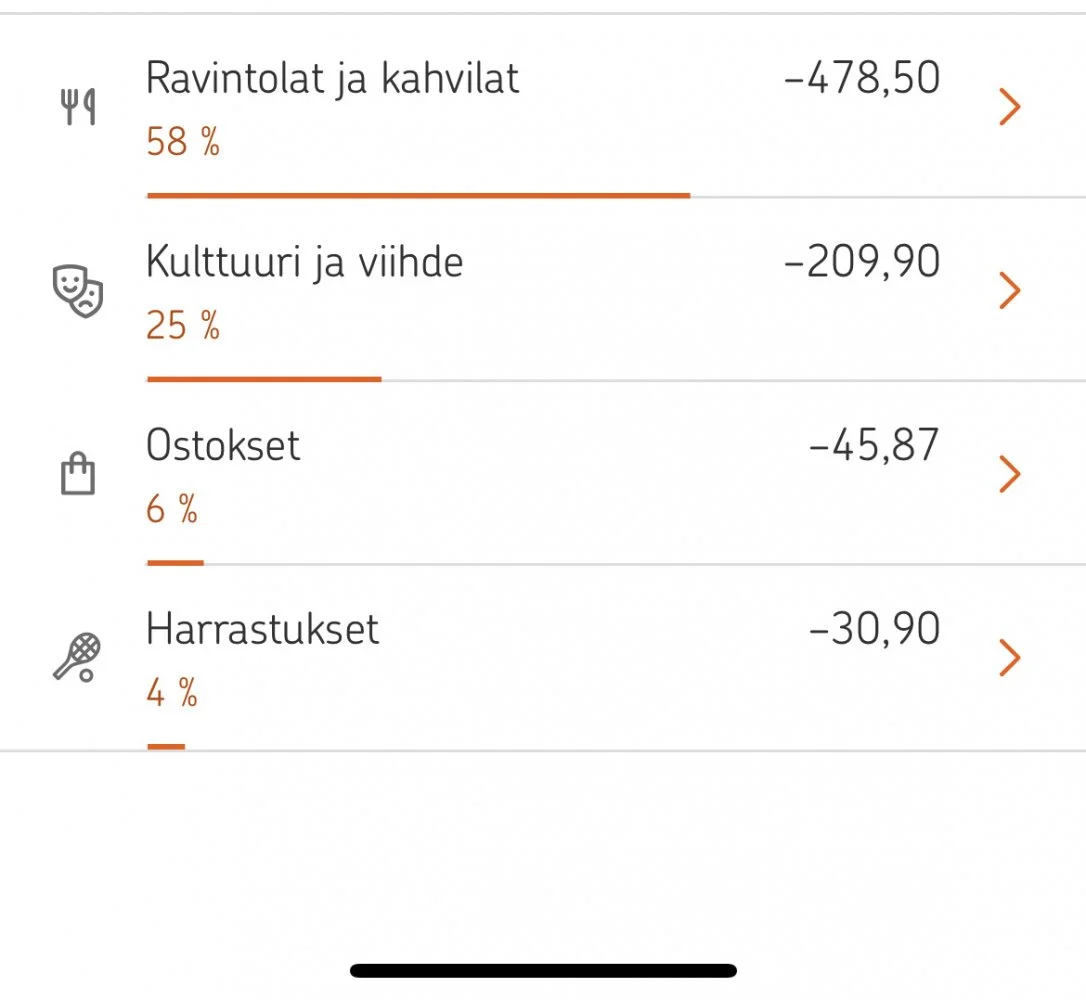Screen dimensions: 1086x1000
Task: Expand Harrastukset chevron arrow
Action: click(x=1010, y=658)
